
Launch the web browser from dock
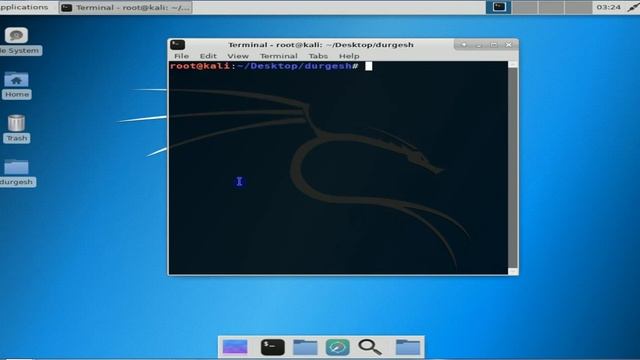tap(338, 347)
